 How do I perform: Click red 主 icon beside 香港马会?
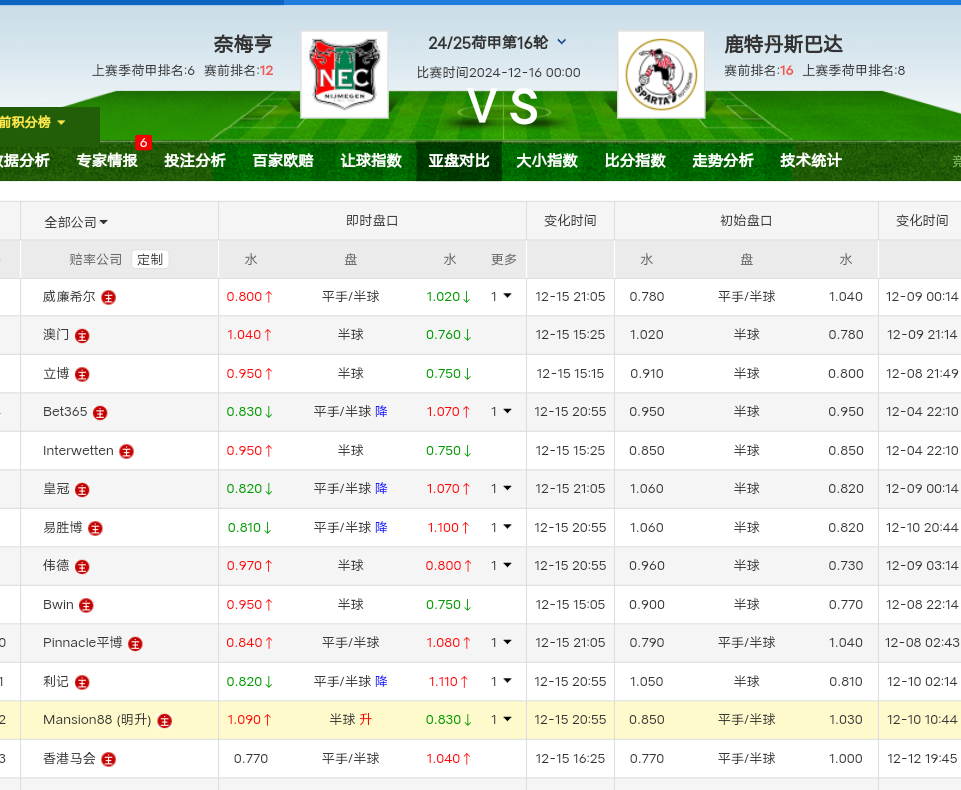(x=108, y=760)
